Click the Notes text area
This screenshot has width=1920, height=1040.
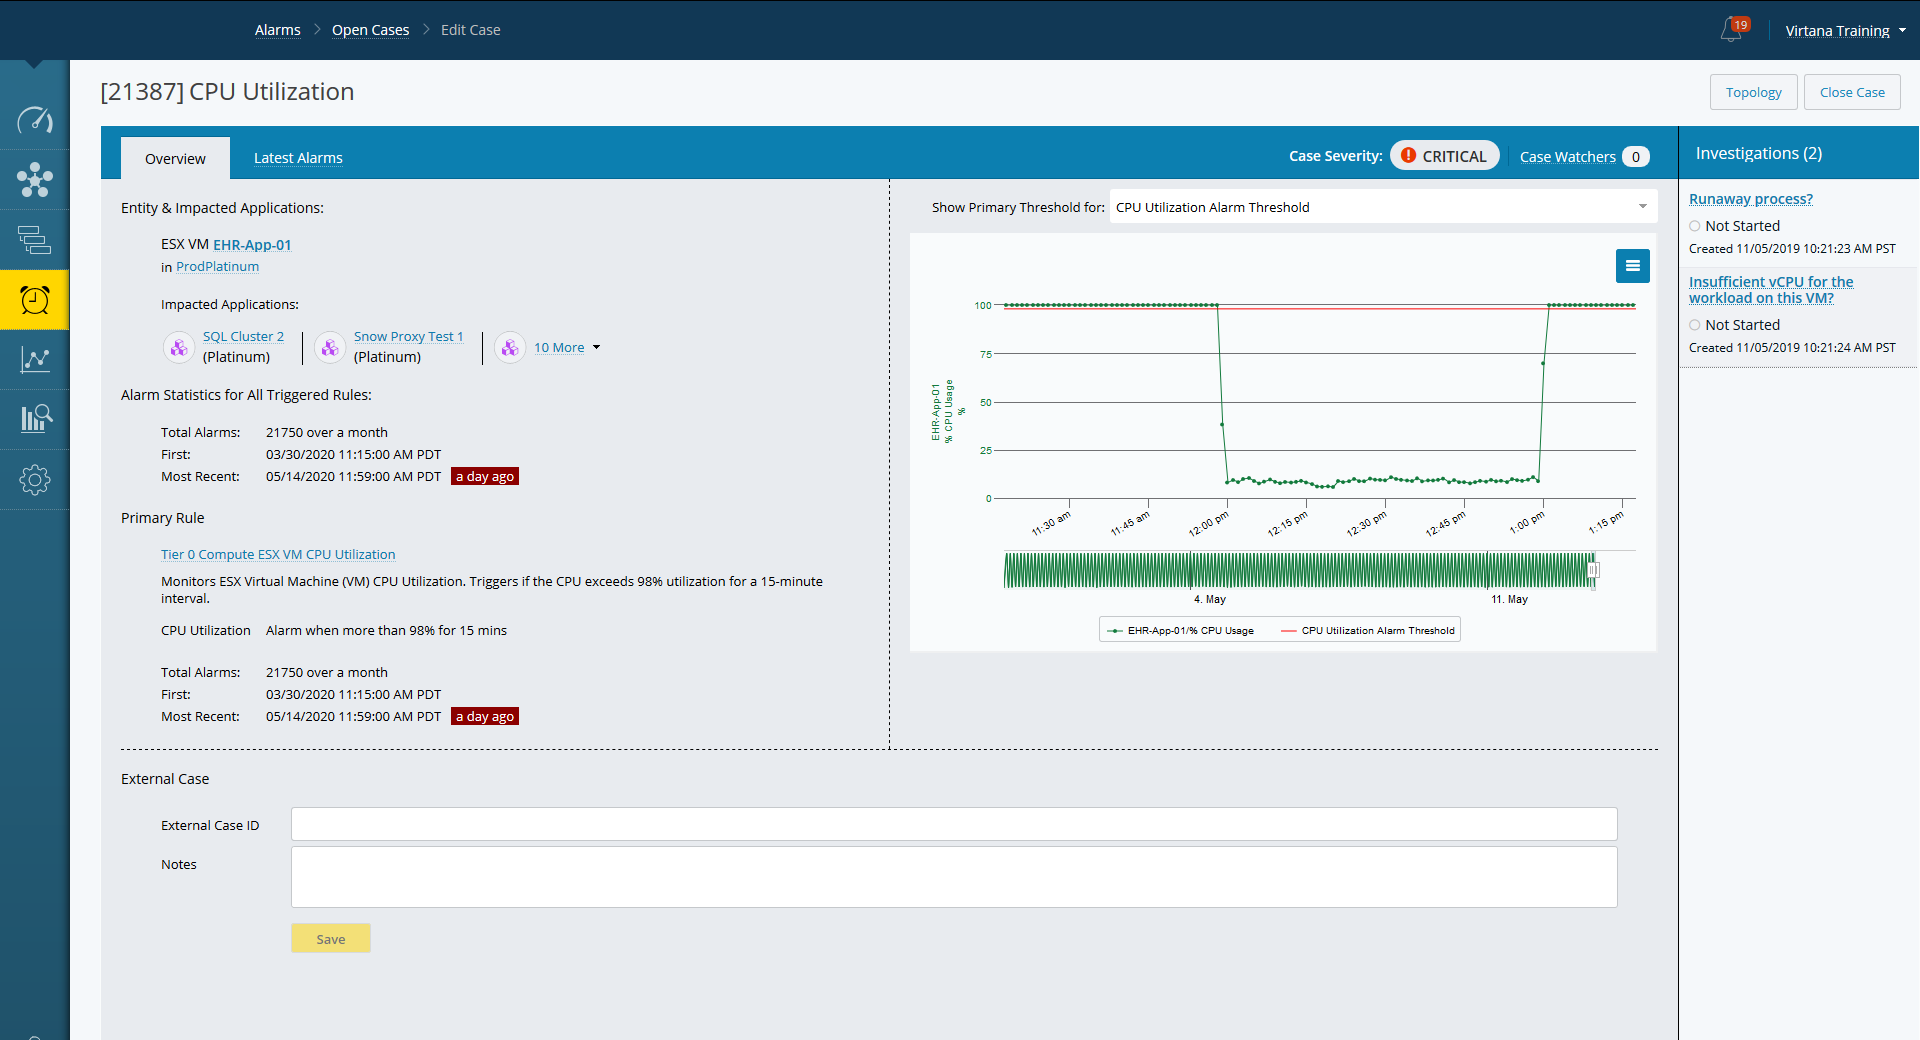(x=954, y=877)
